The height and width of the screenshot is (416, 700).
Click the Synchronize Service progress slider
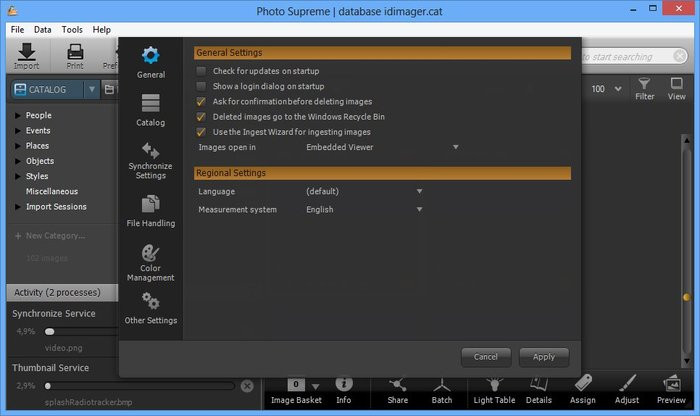tap(50, 331)
